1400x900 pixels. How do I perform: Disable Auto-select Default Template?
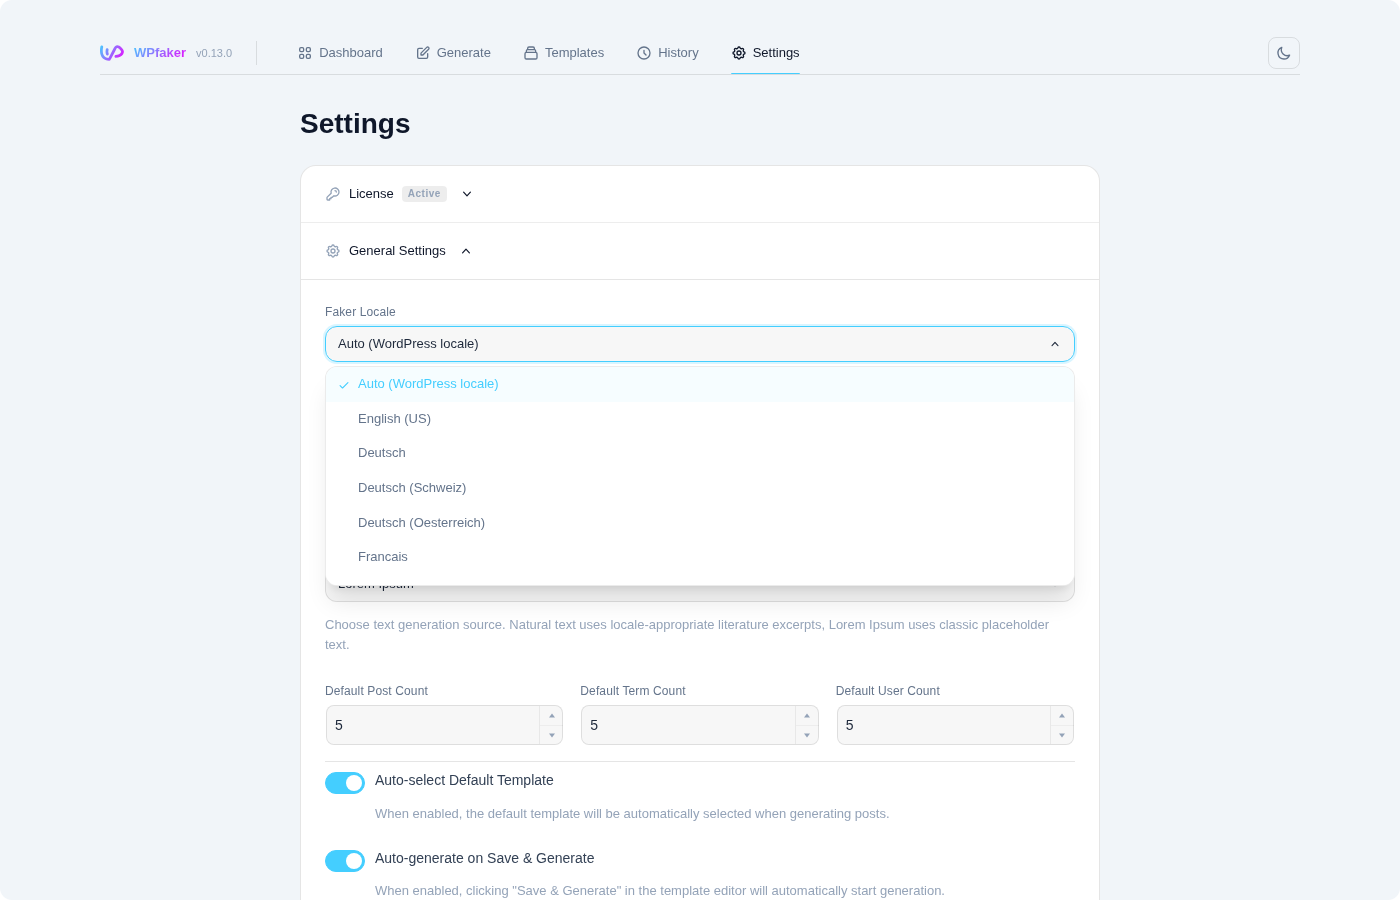pos(345,782)
